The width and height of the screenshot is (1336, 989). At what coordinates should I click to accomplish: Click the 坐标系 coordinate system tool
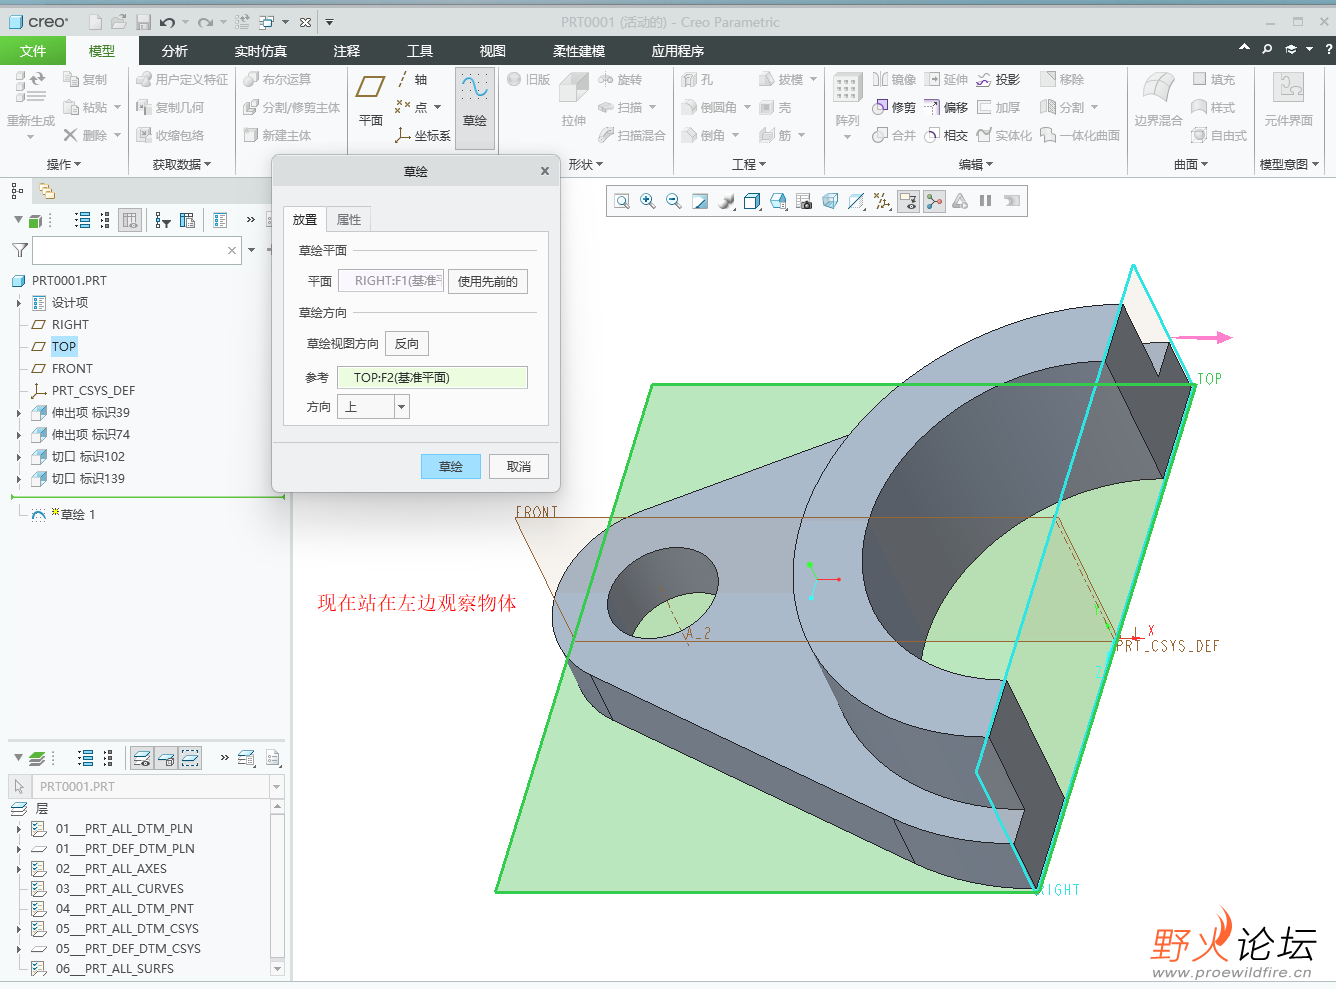coord(423,135)
